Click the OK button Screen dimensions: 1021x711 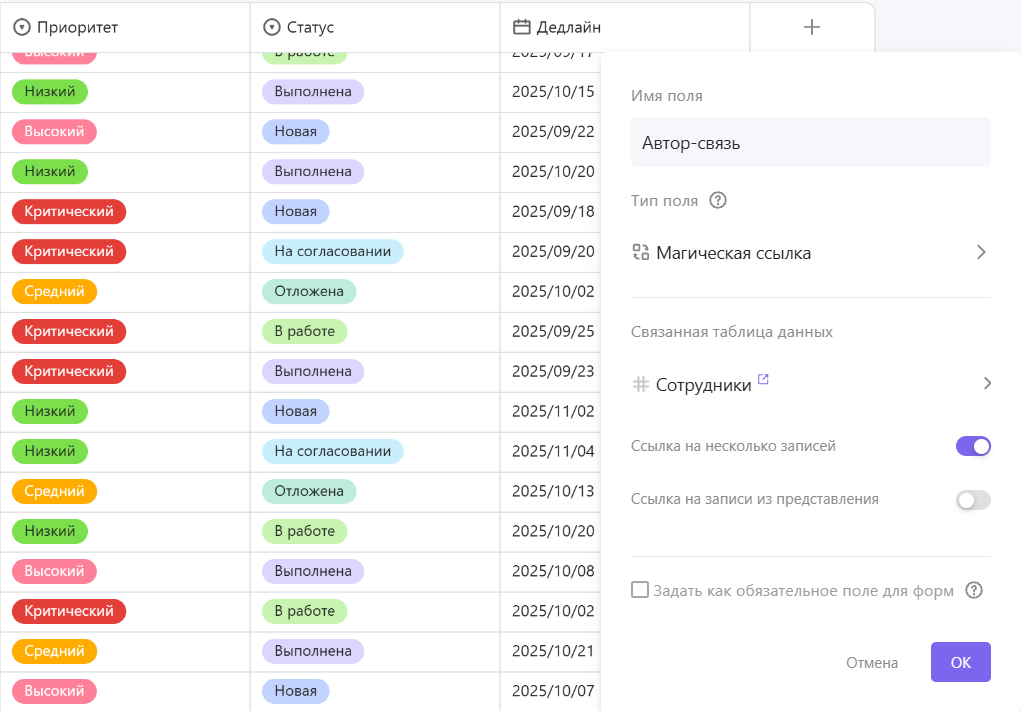[960, 662]
